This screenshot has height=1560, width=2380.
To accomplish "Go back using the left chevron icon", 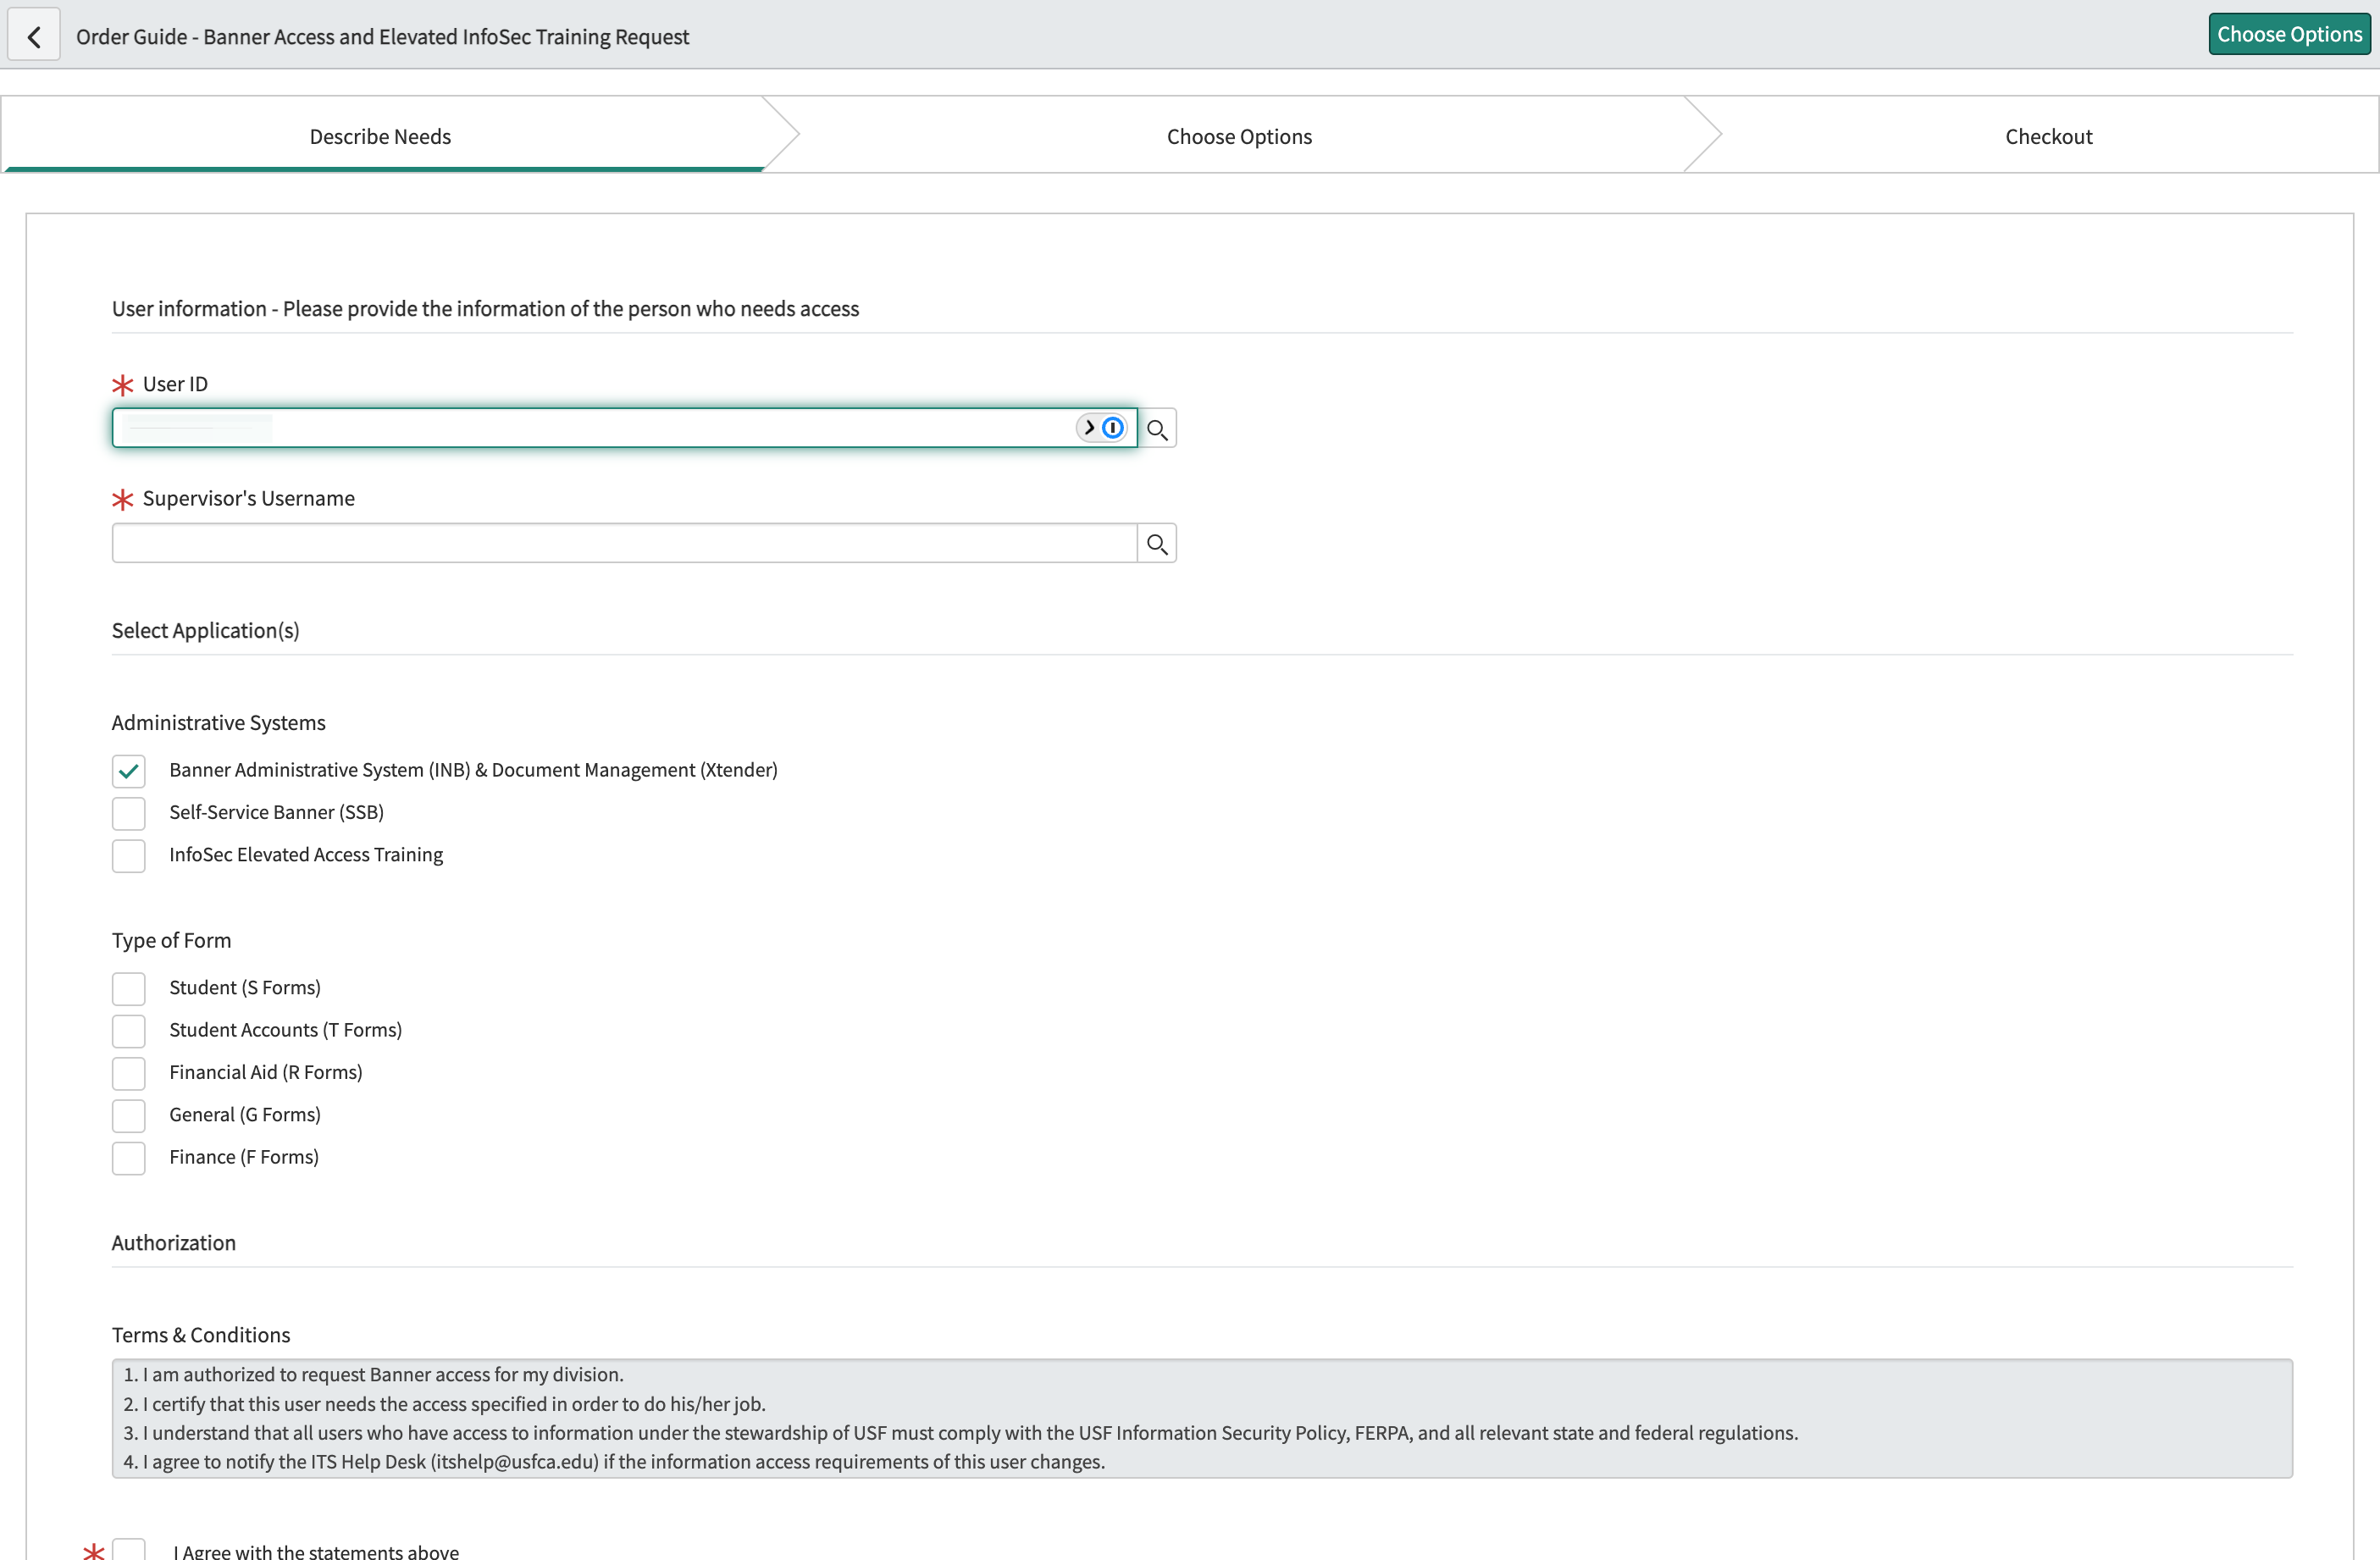I will (34, 36).
